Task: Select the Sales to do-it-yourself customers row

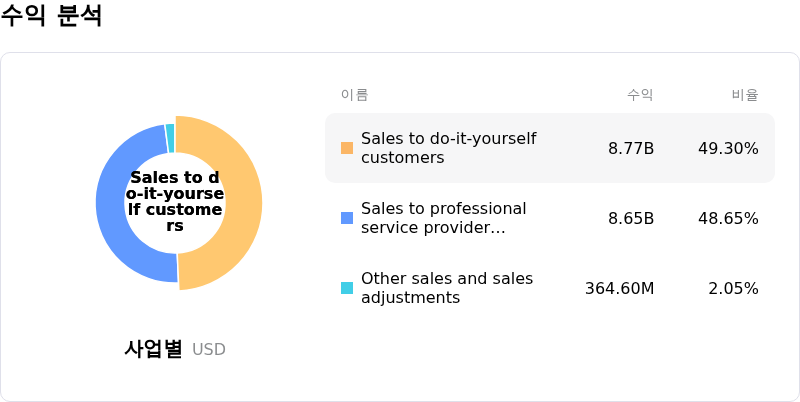Action: [x=549, y=148]
